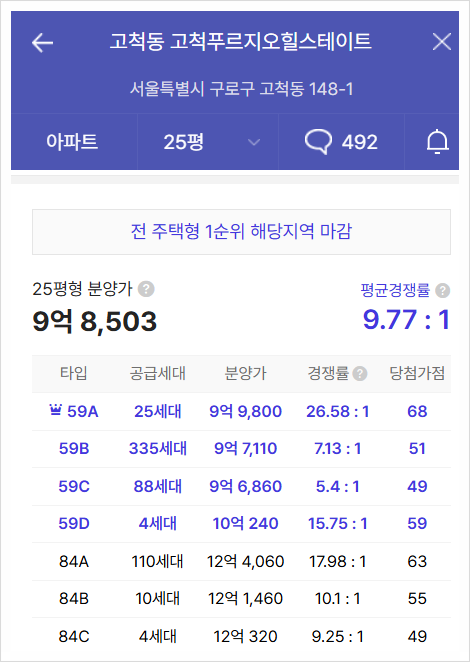The image size is (470, 662).
Task: Click 88세대 in the 59C row
Action: point(158,486)
